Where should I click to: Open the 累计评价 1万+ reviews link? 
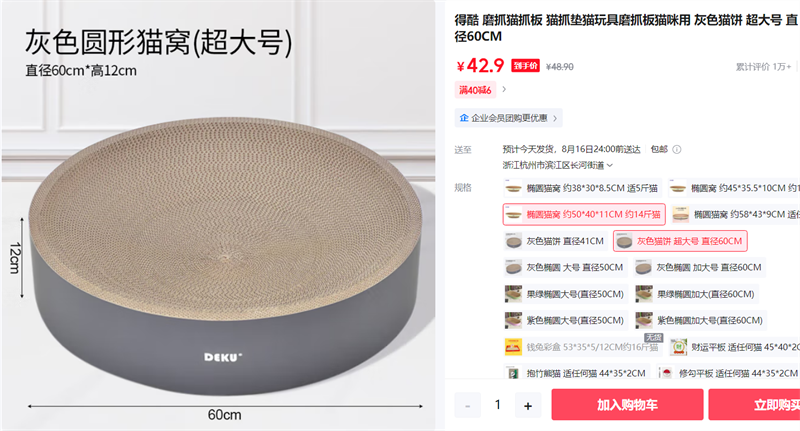point(763,67)
